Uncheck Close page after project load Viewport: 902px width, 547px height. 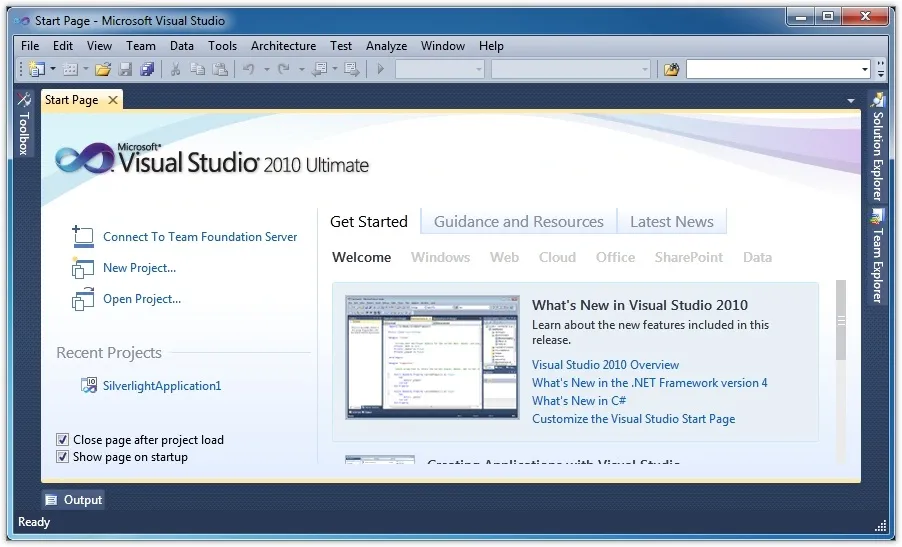point(63,440)
